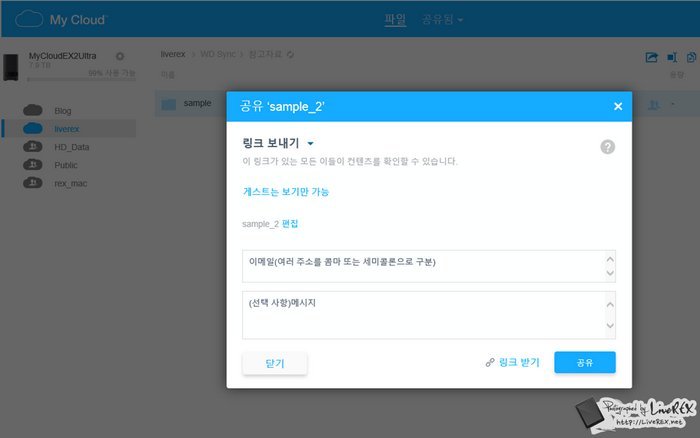Viewport: 700px width, 438px height.
Task: Click the sample folder icon
Action: (x=168, y=104)
